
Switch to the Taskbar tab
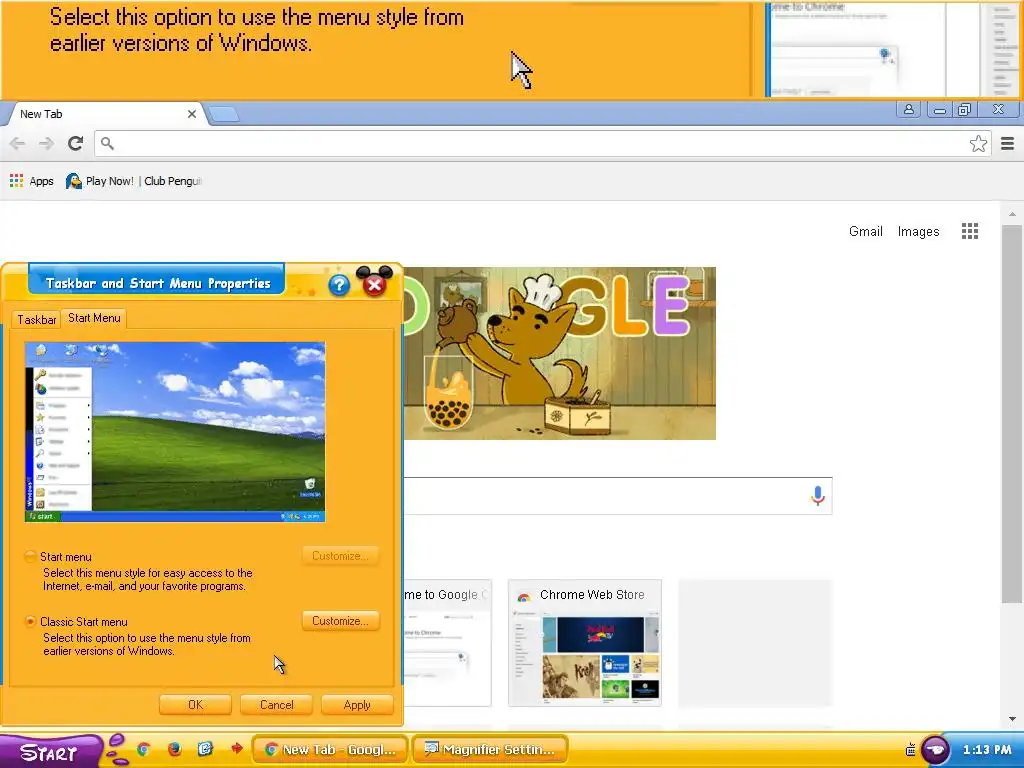(37, 319)
